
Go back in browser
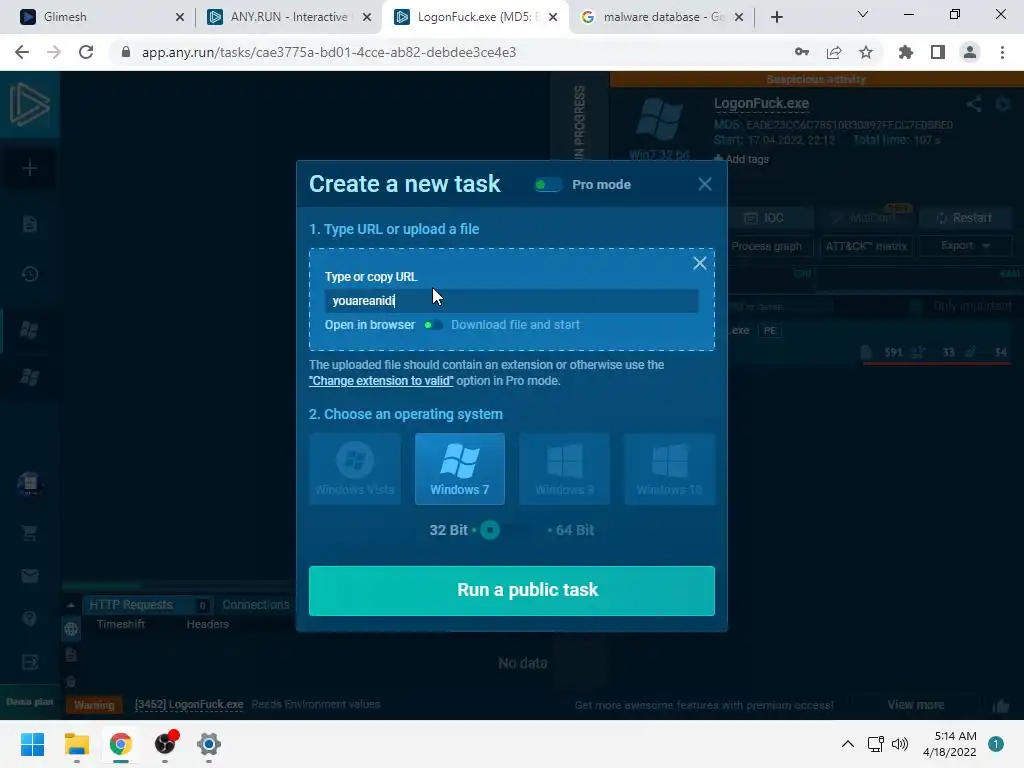point(22,52)
